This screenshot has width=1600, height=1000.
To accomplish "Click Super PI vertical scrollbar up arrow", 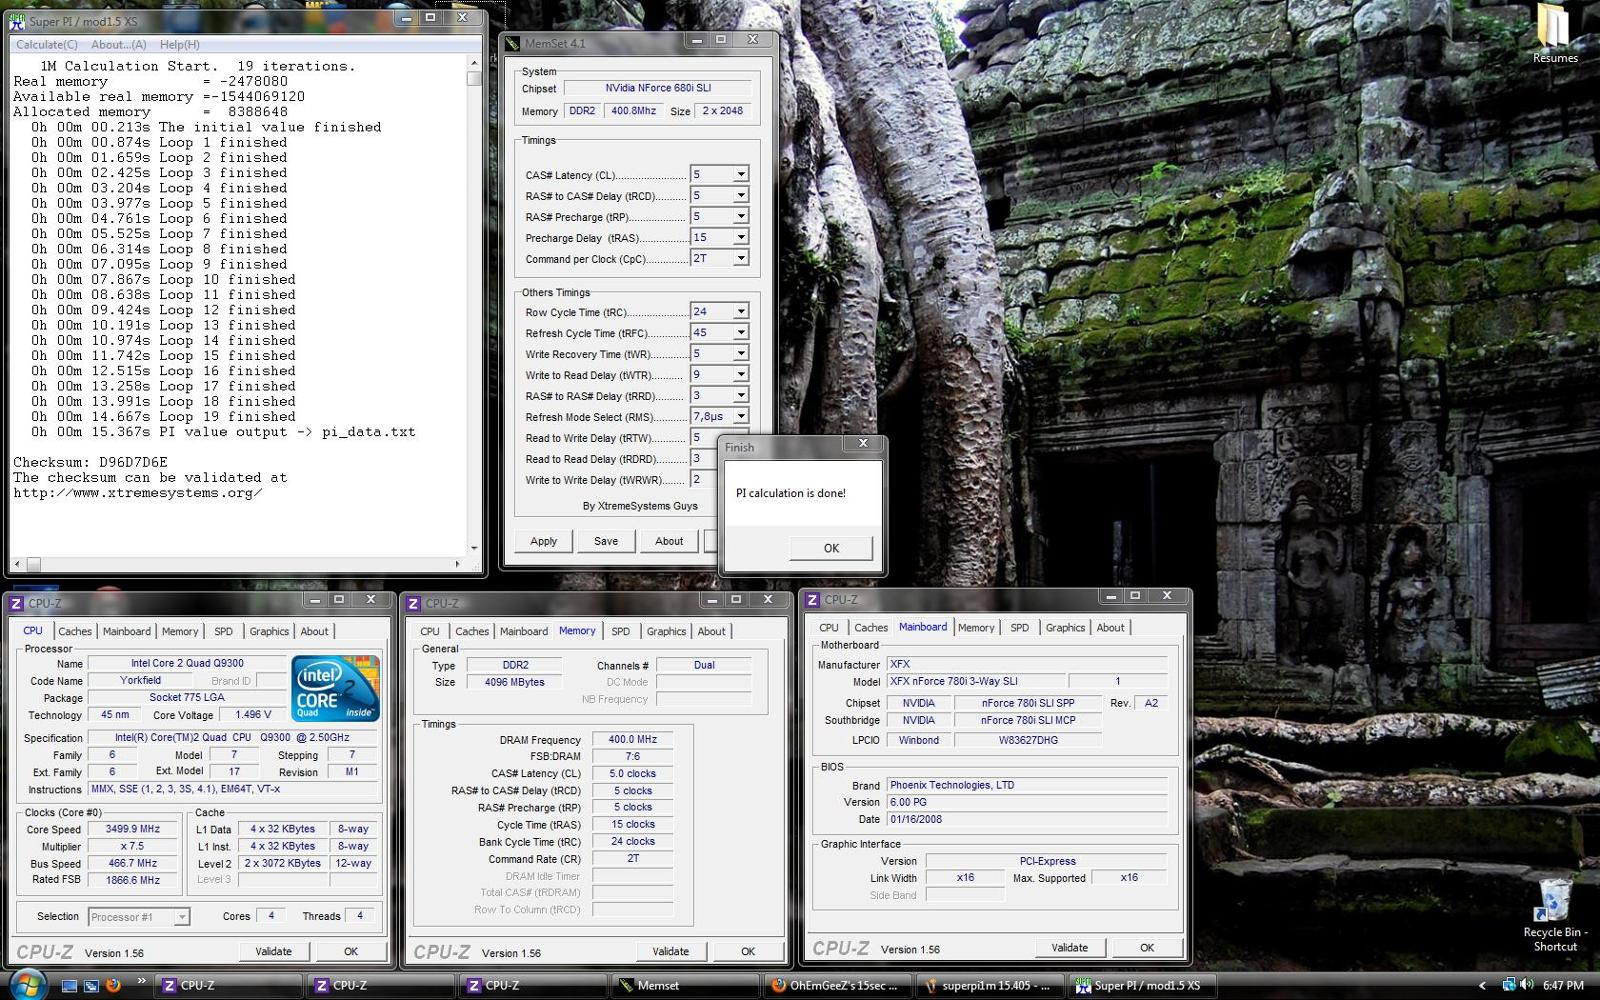I will pyautogui.click(x=474, y=62).
